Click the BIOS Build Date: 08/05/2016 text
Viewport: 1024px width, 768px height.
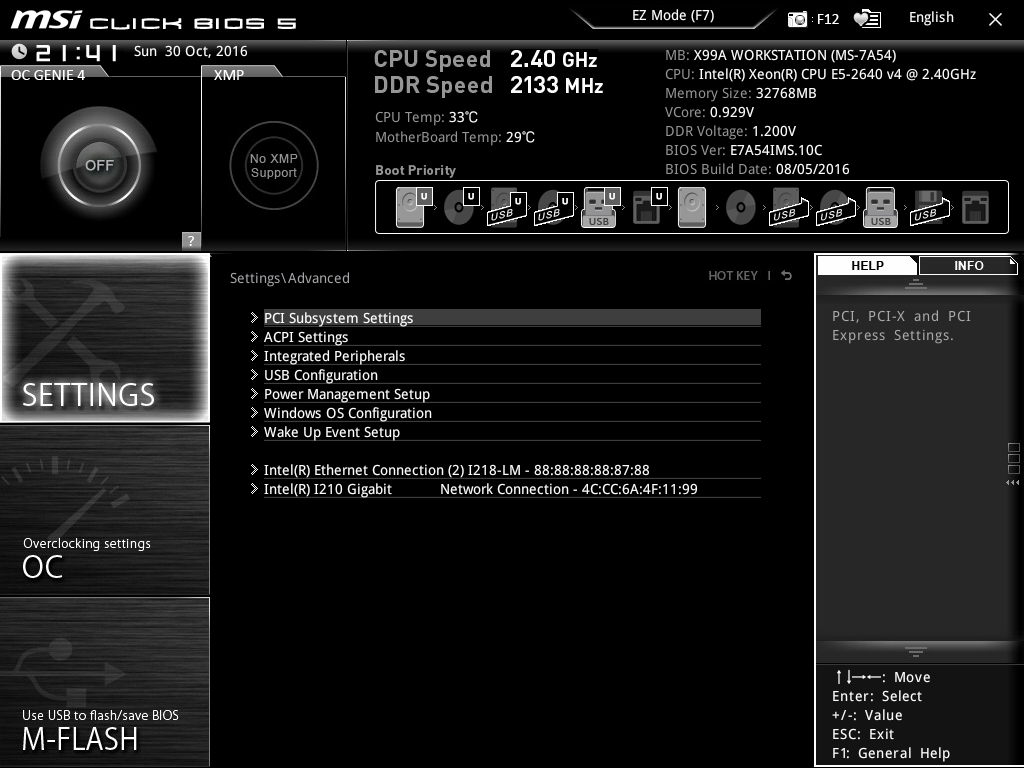pos(757,169)
